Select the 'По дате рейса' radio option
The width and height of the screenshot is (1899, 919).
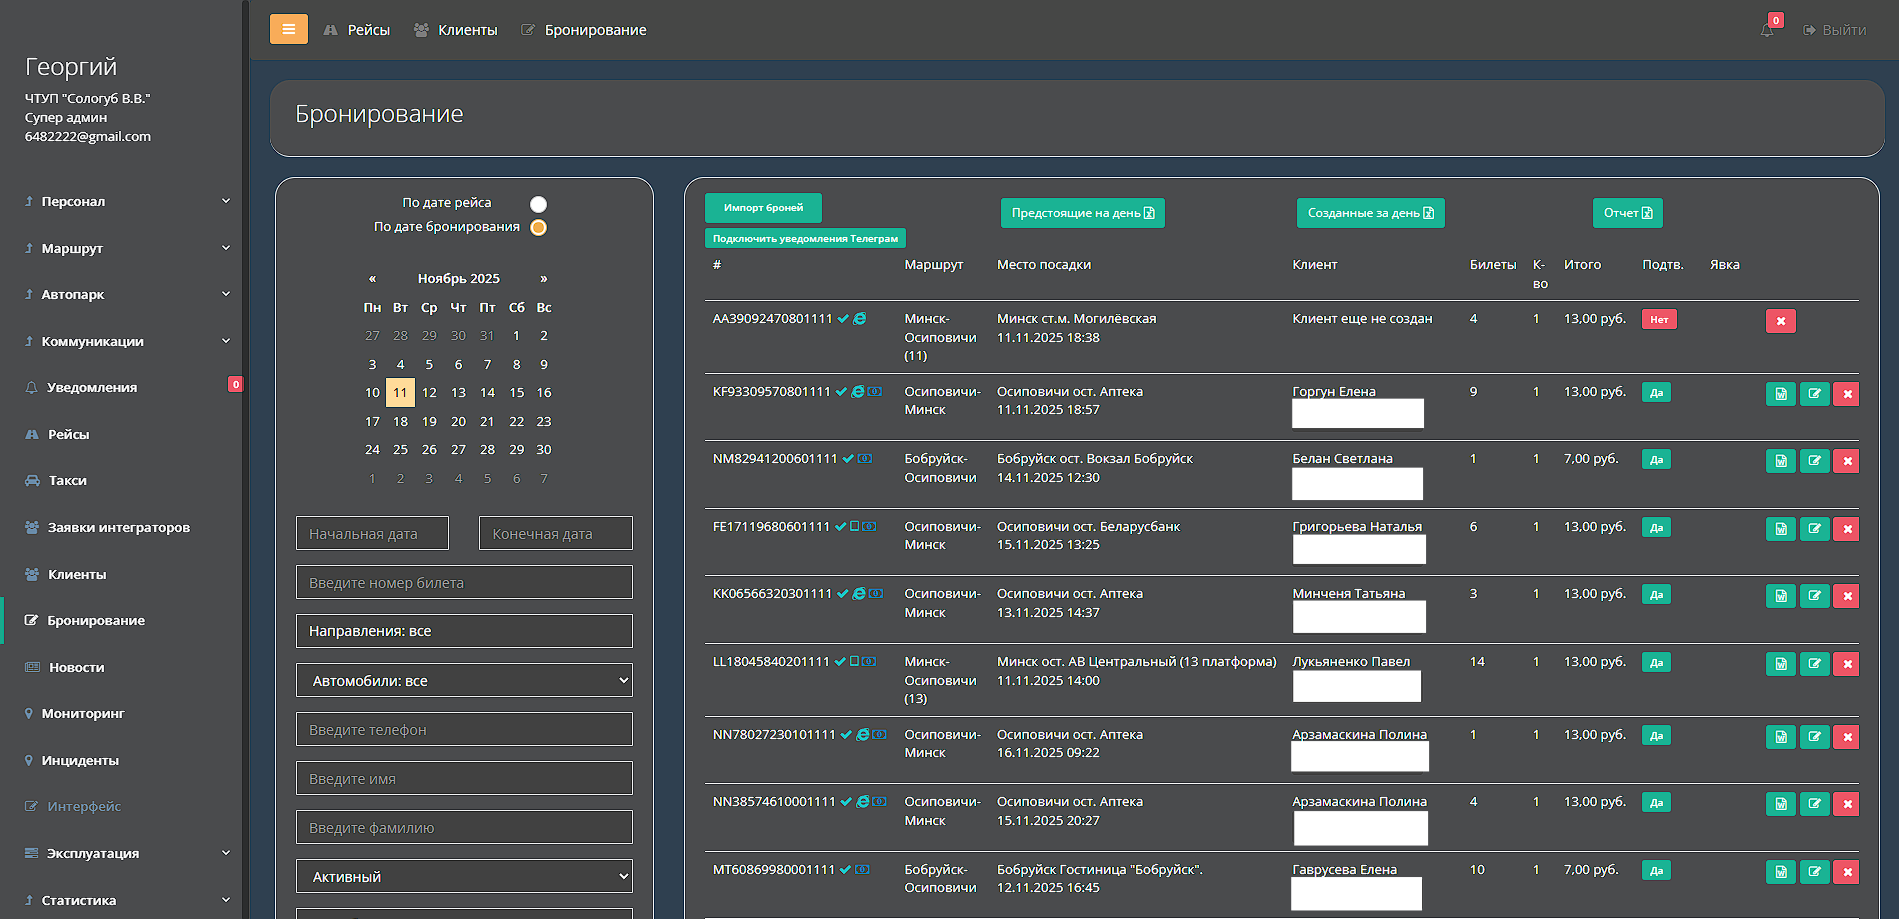click(538, 204)
